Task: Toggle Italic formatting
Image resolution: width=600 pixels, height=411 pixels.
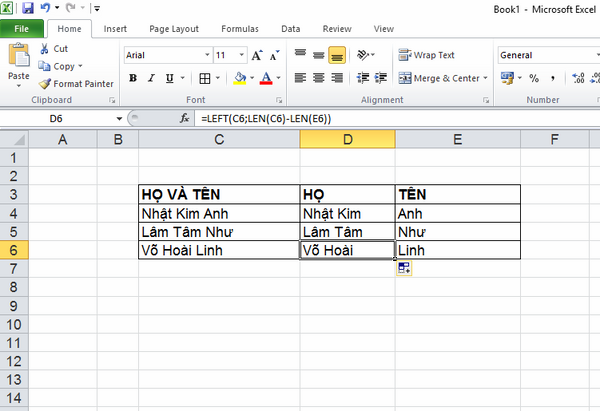Action: coord(151,78)
